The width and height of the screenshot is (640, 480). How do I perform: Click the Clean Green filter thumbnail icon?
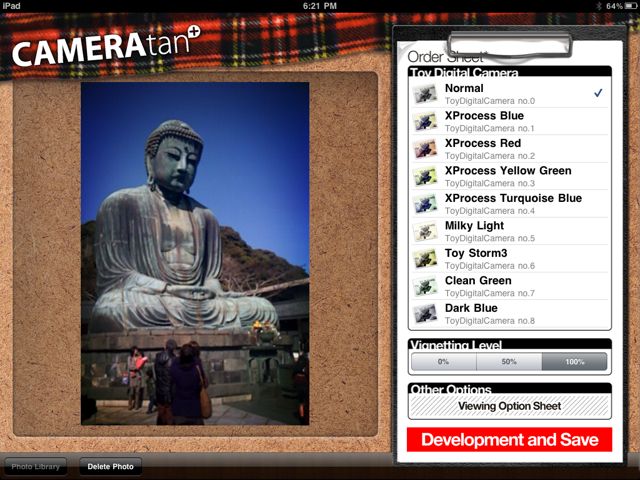[425, 286]
